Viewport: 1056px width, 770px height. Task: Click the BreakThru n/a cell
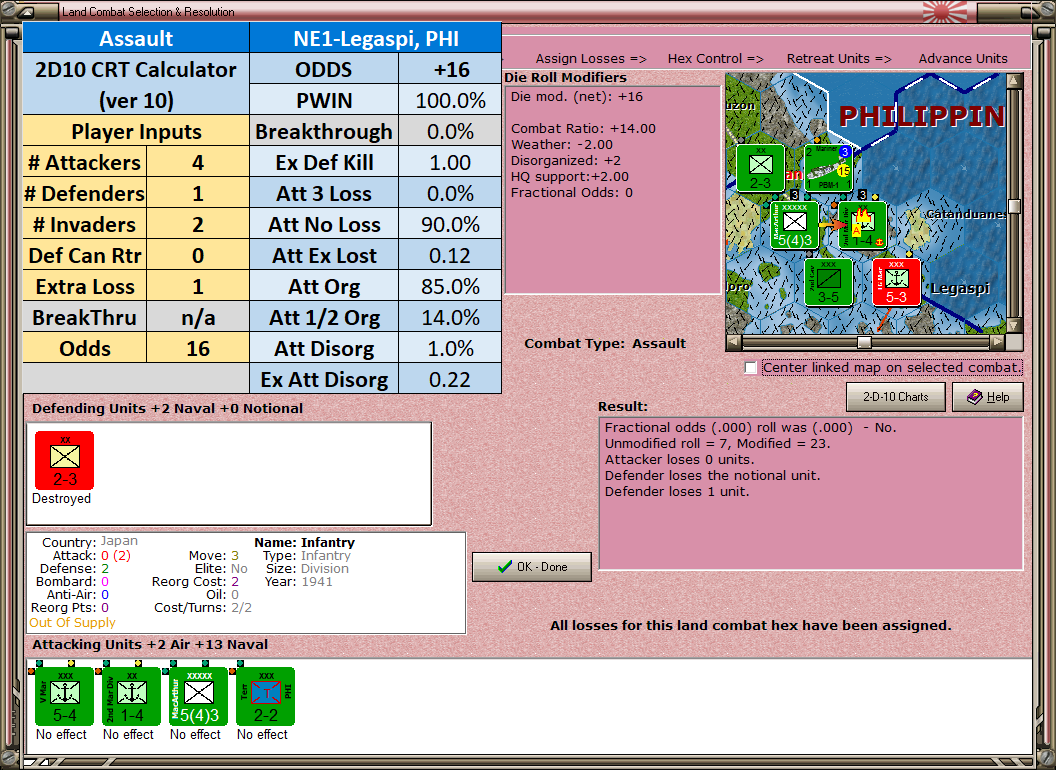[x=197, y=317]
